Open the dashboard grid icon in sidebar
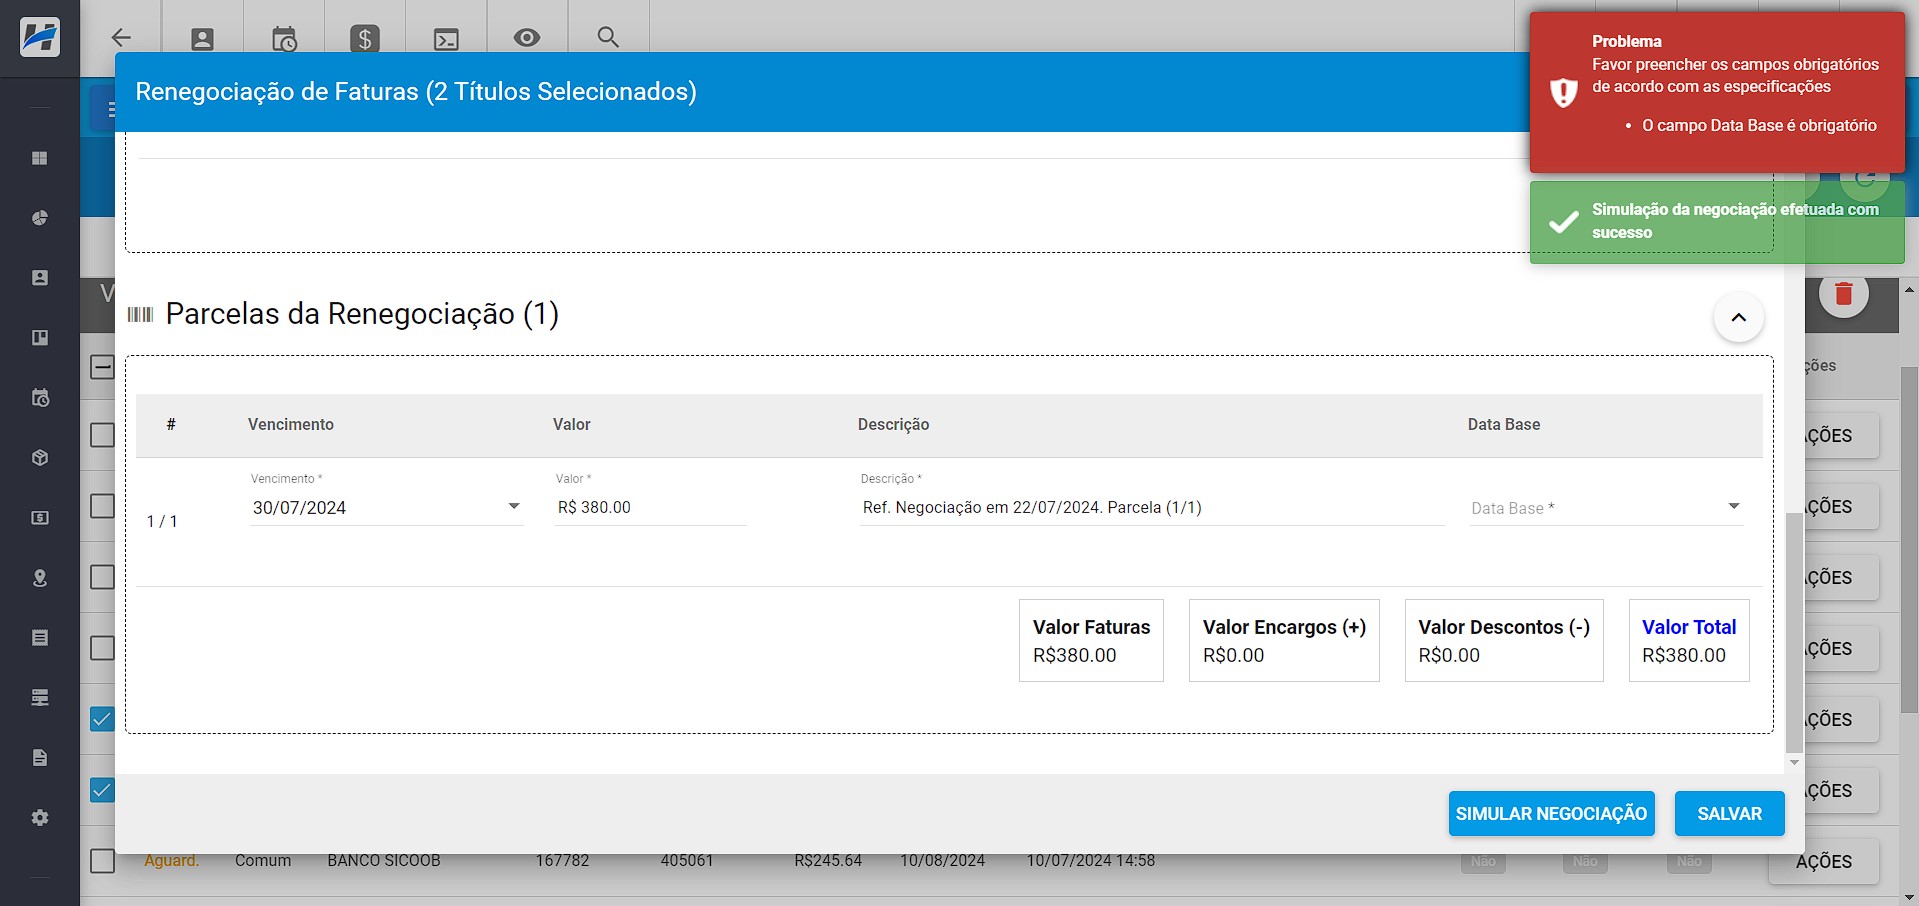 [x=40, y=158]
